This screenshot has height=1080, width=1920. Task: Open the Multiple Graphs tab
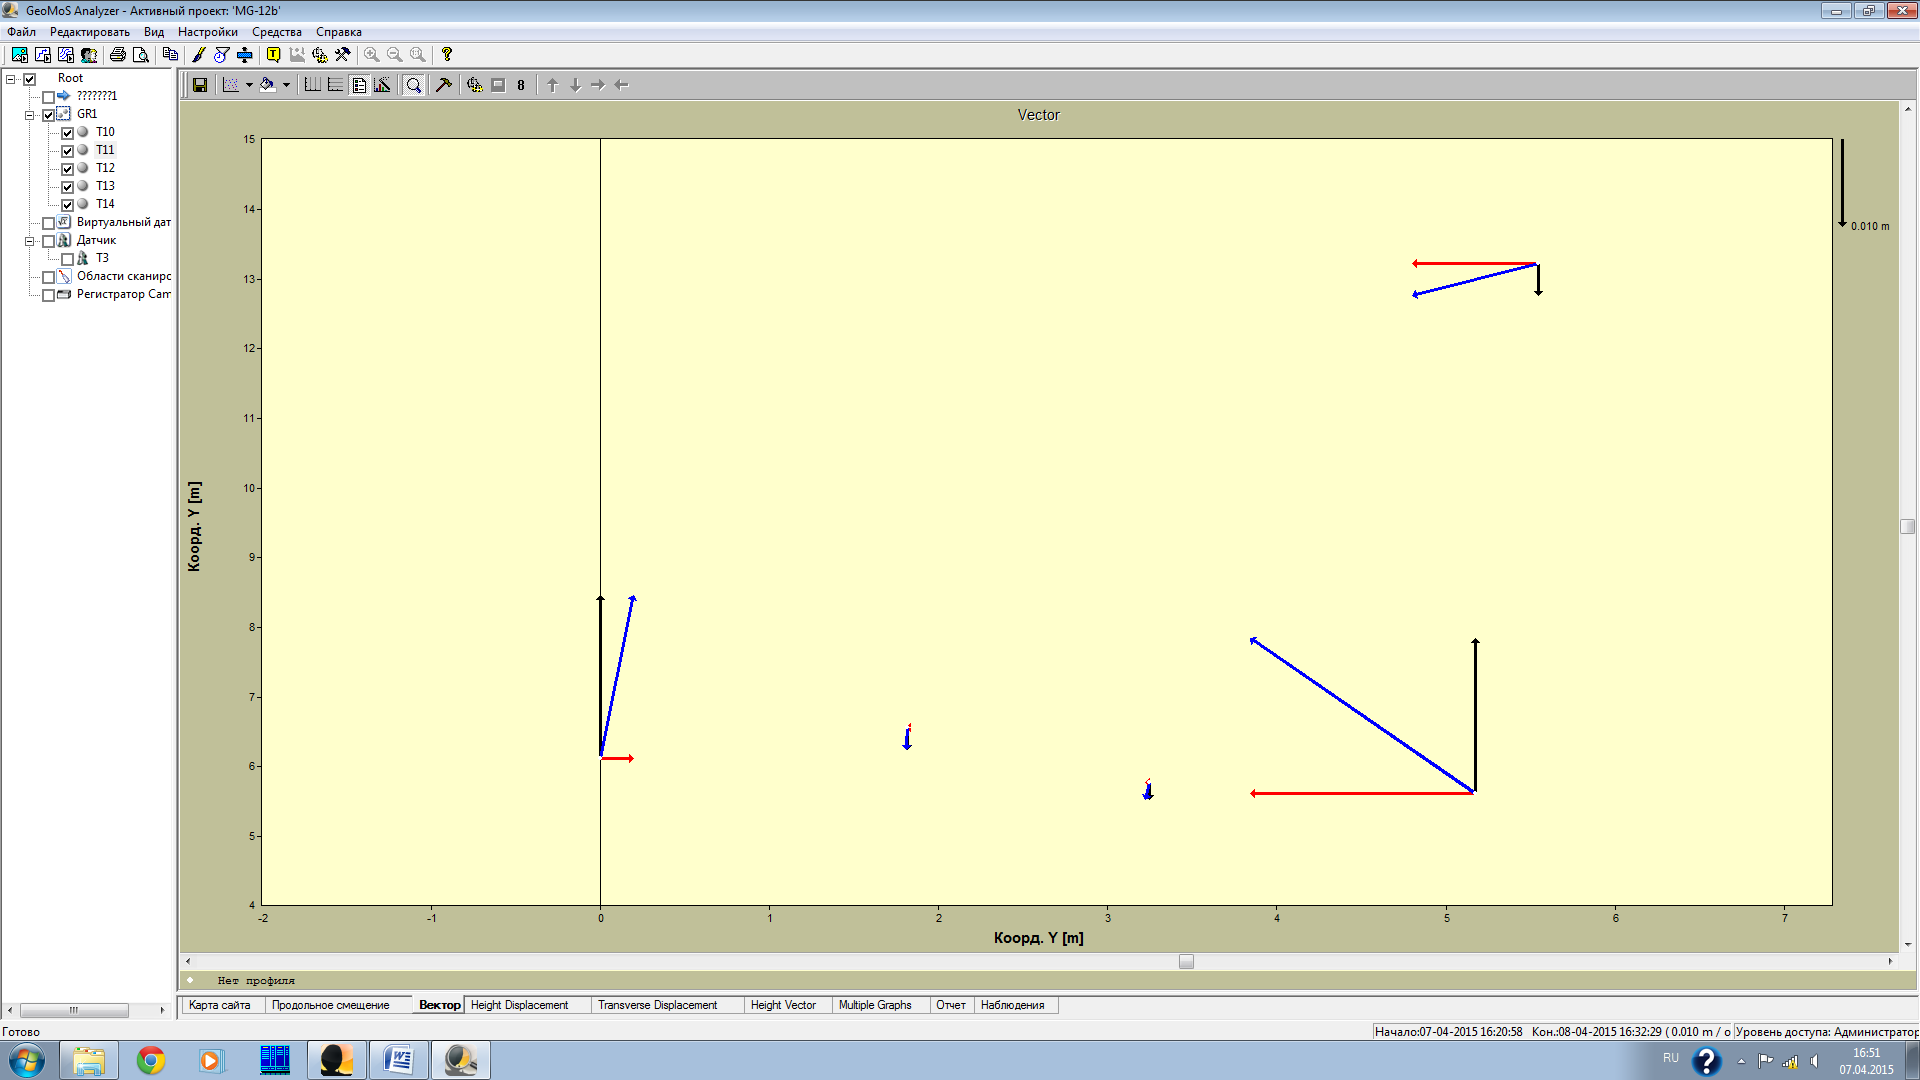pyautogui.click(x=875, y=1005)
